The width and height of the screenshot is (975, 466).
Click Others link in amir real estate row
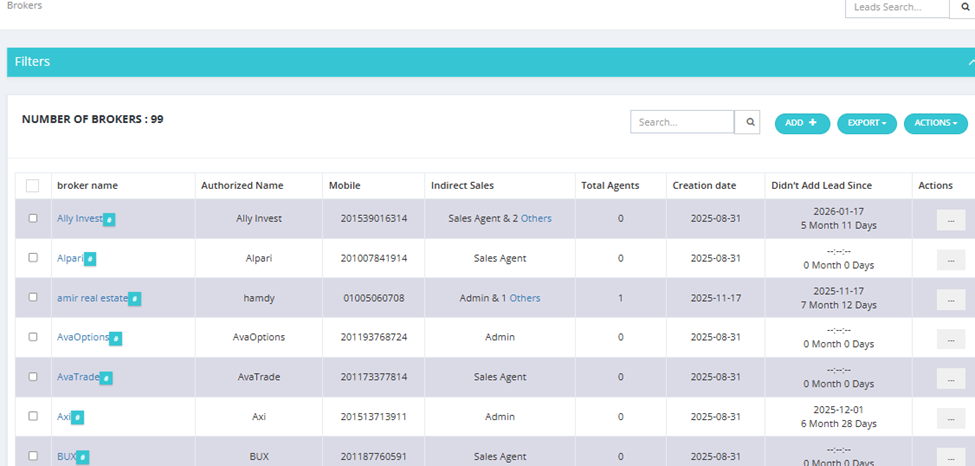pyautogui.click(x=525, y=298)
